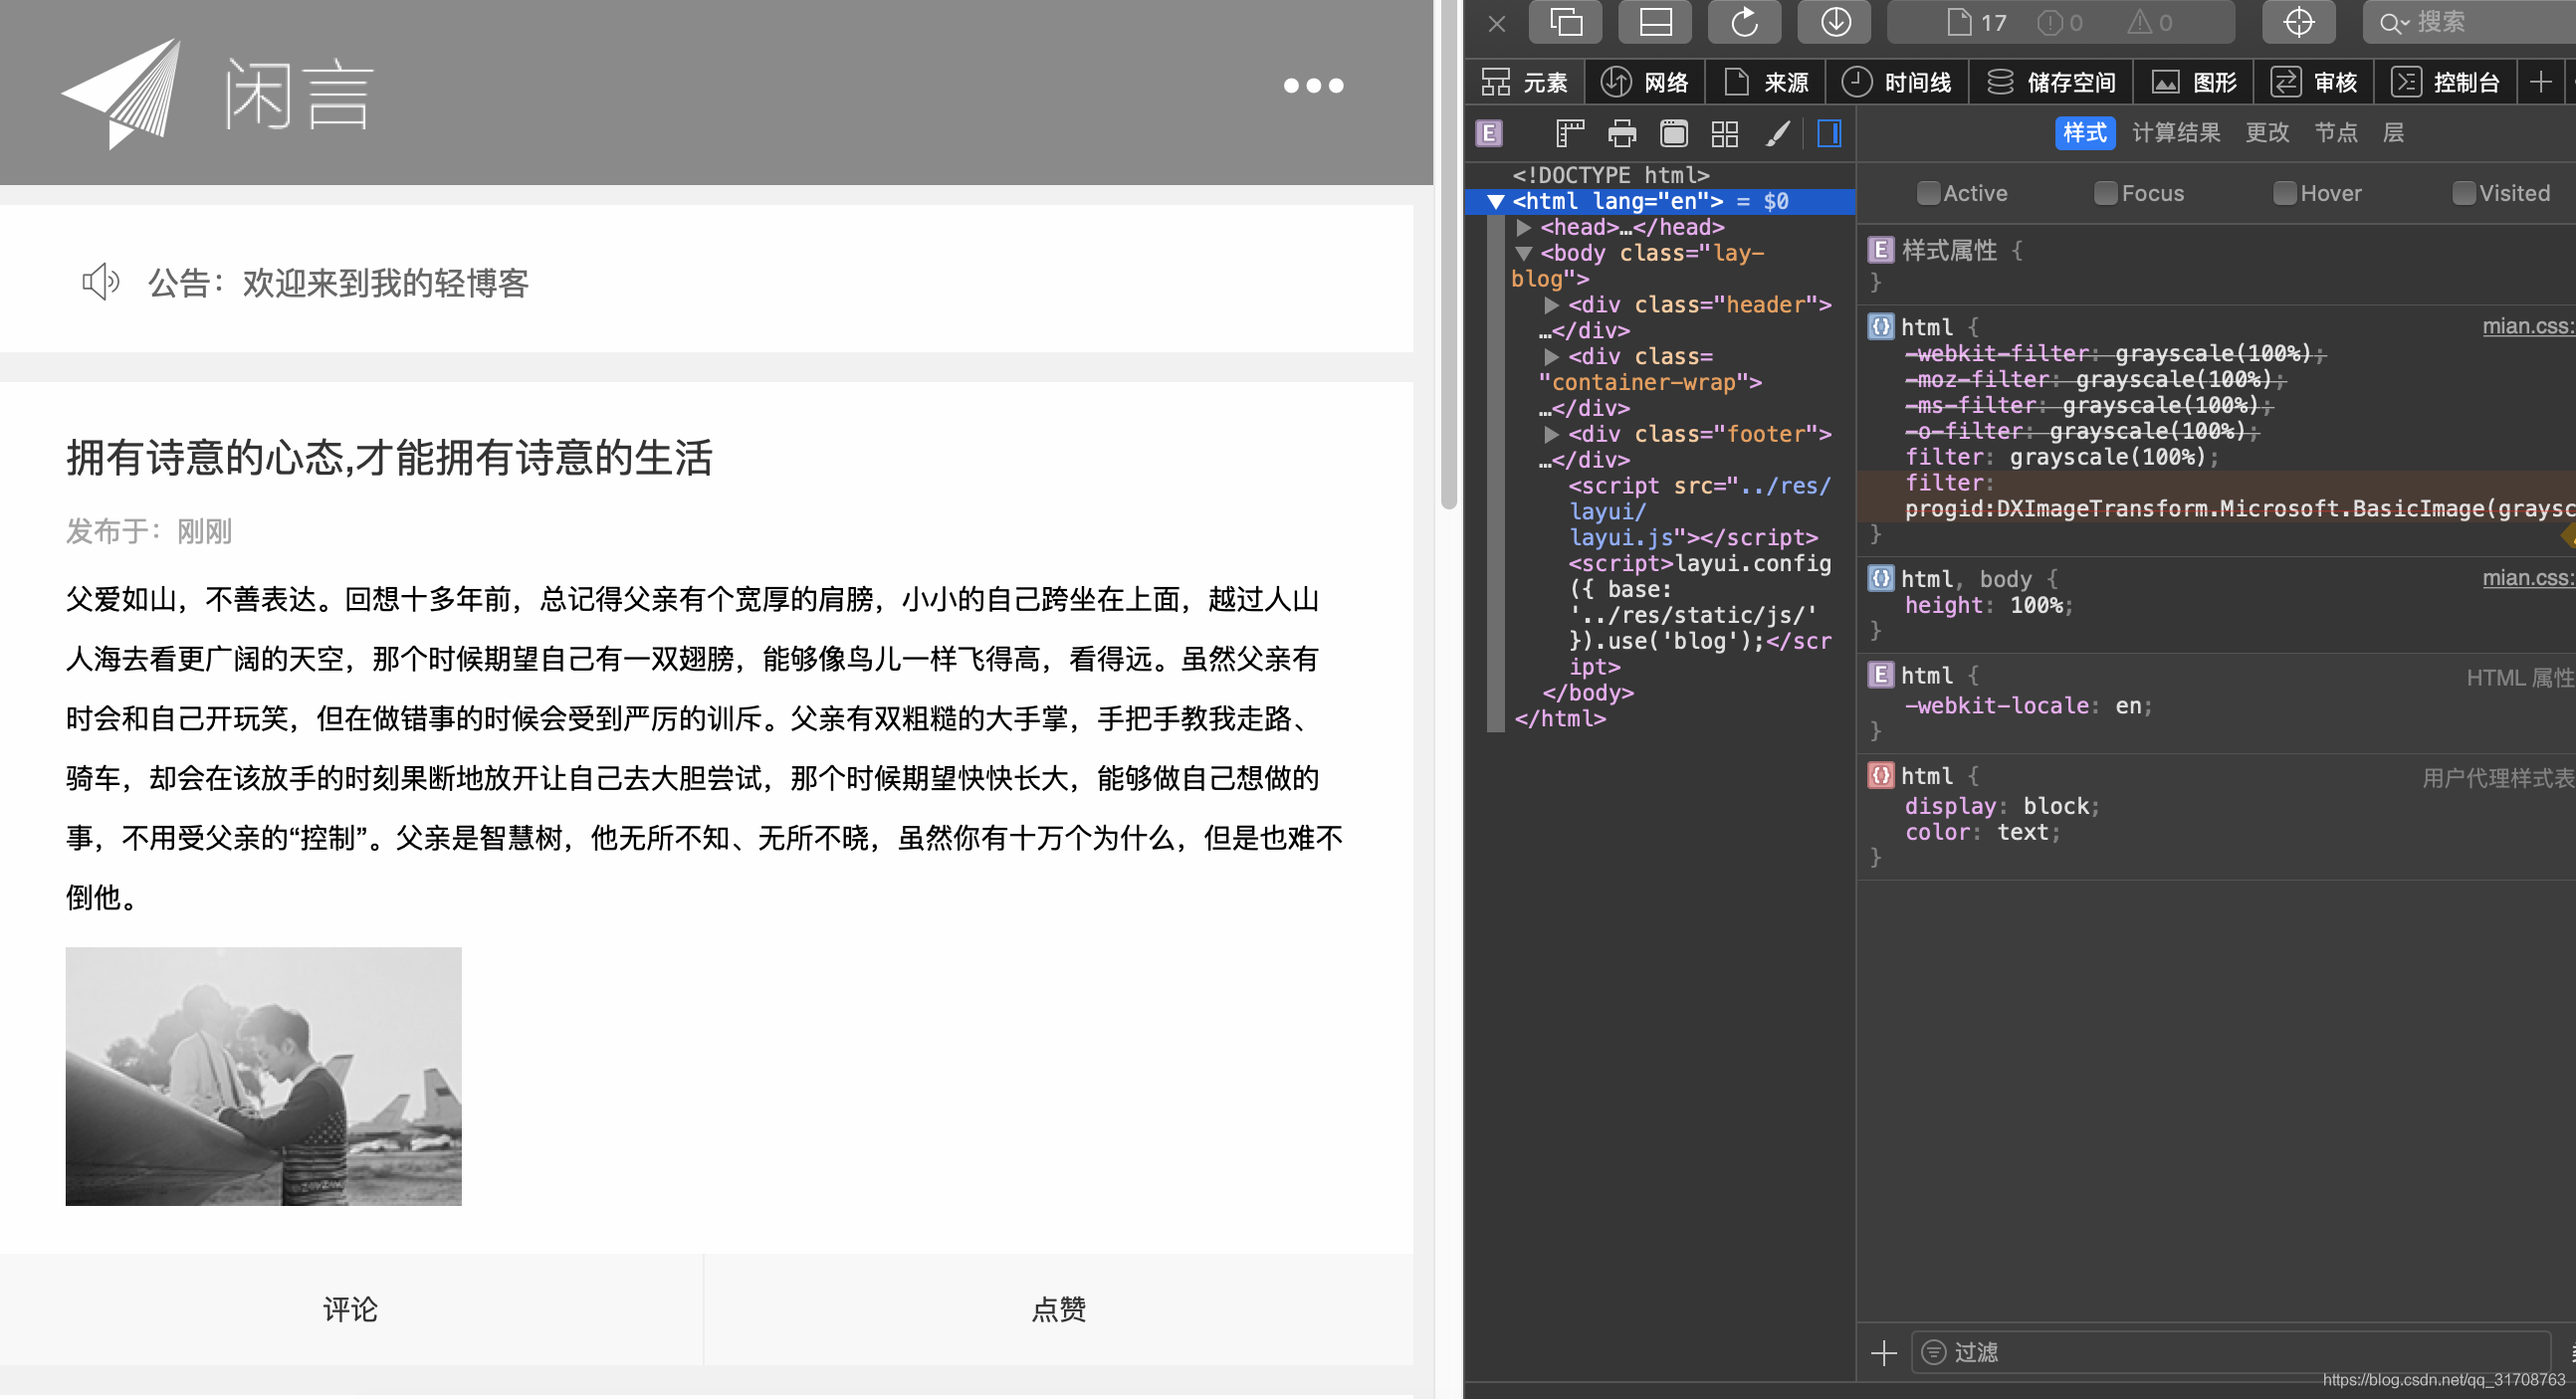The height and width of the screenshot is (1399, 2576).
Task: Reload the page using the refresh icon
Action: (1744, 22)
